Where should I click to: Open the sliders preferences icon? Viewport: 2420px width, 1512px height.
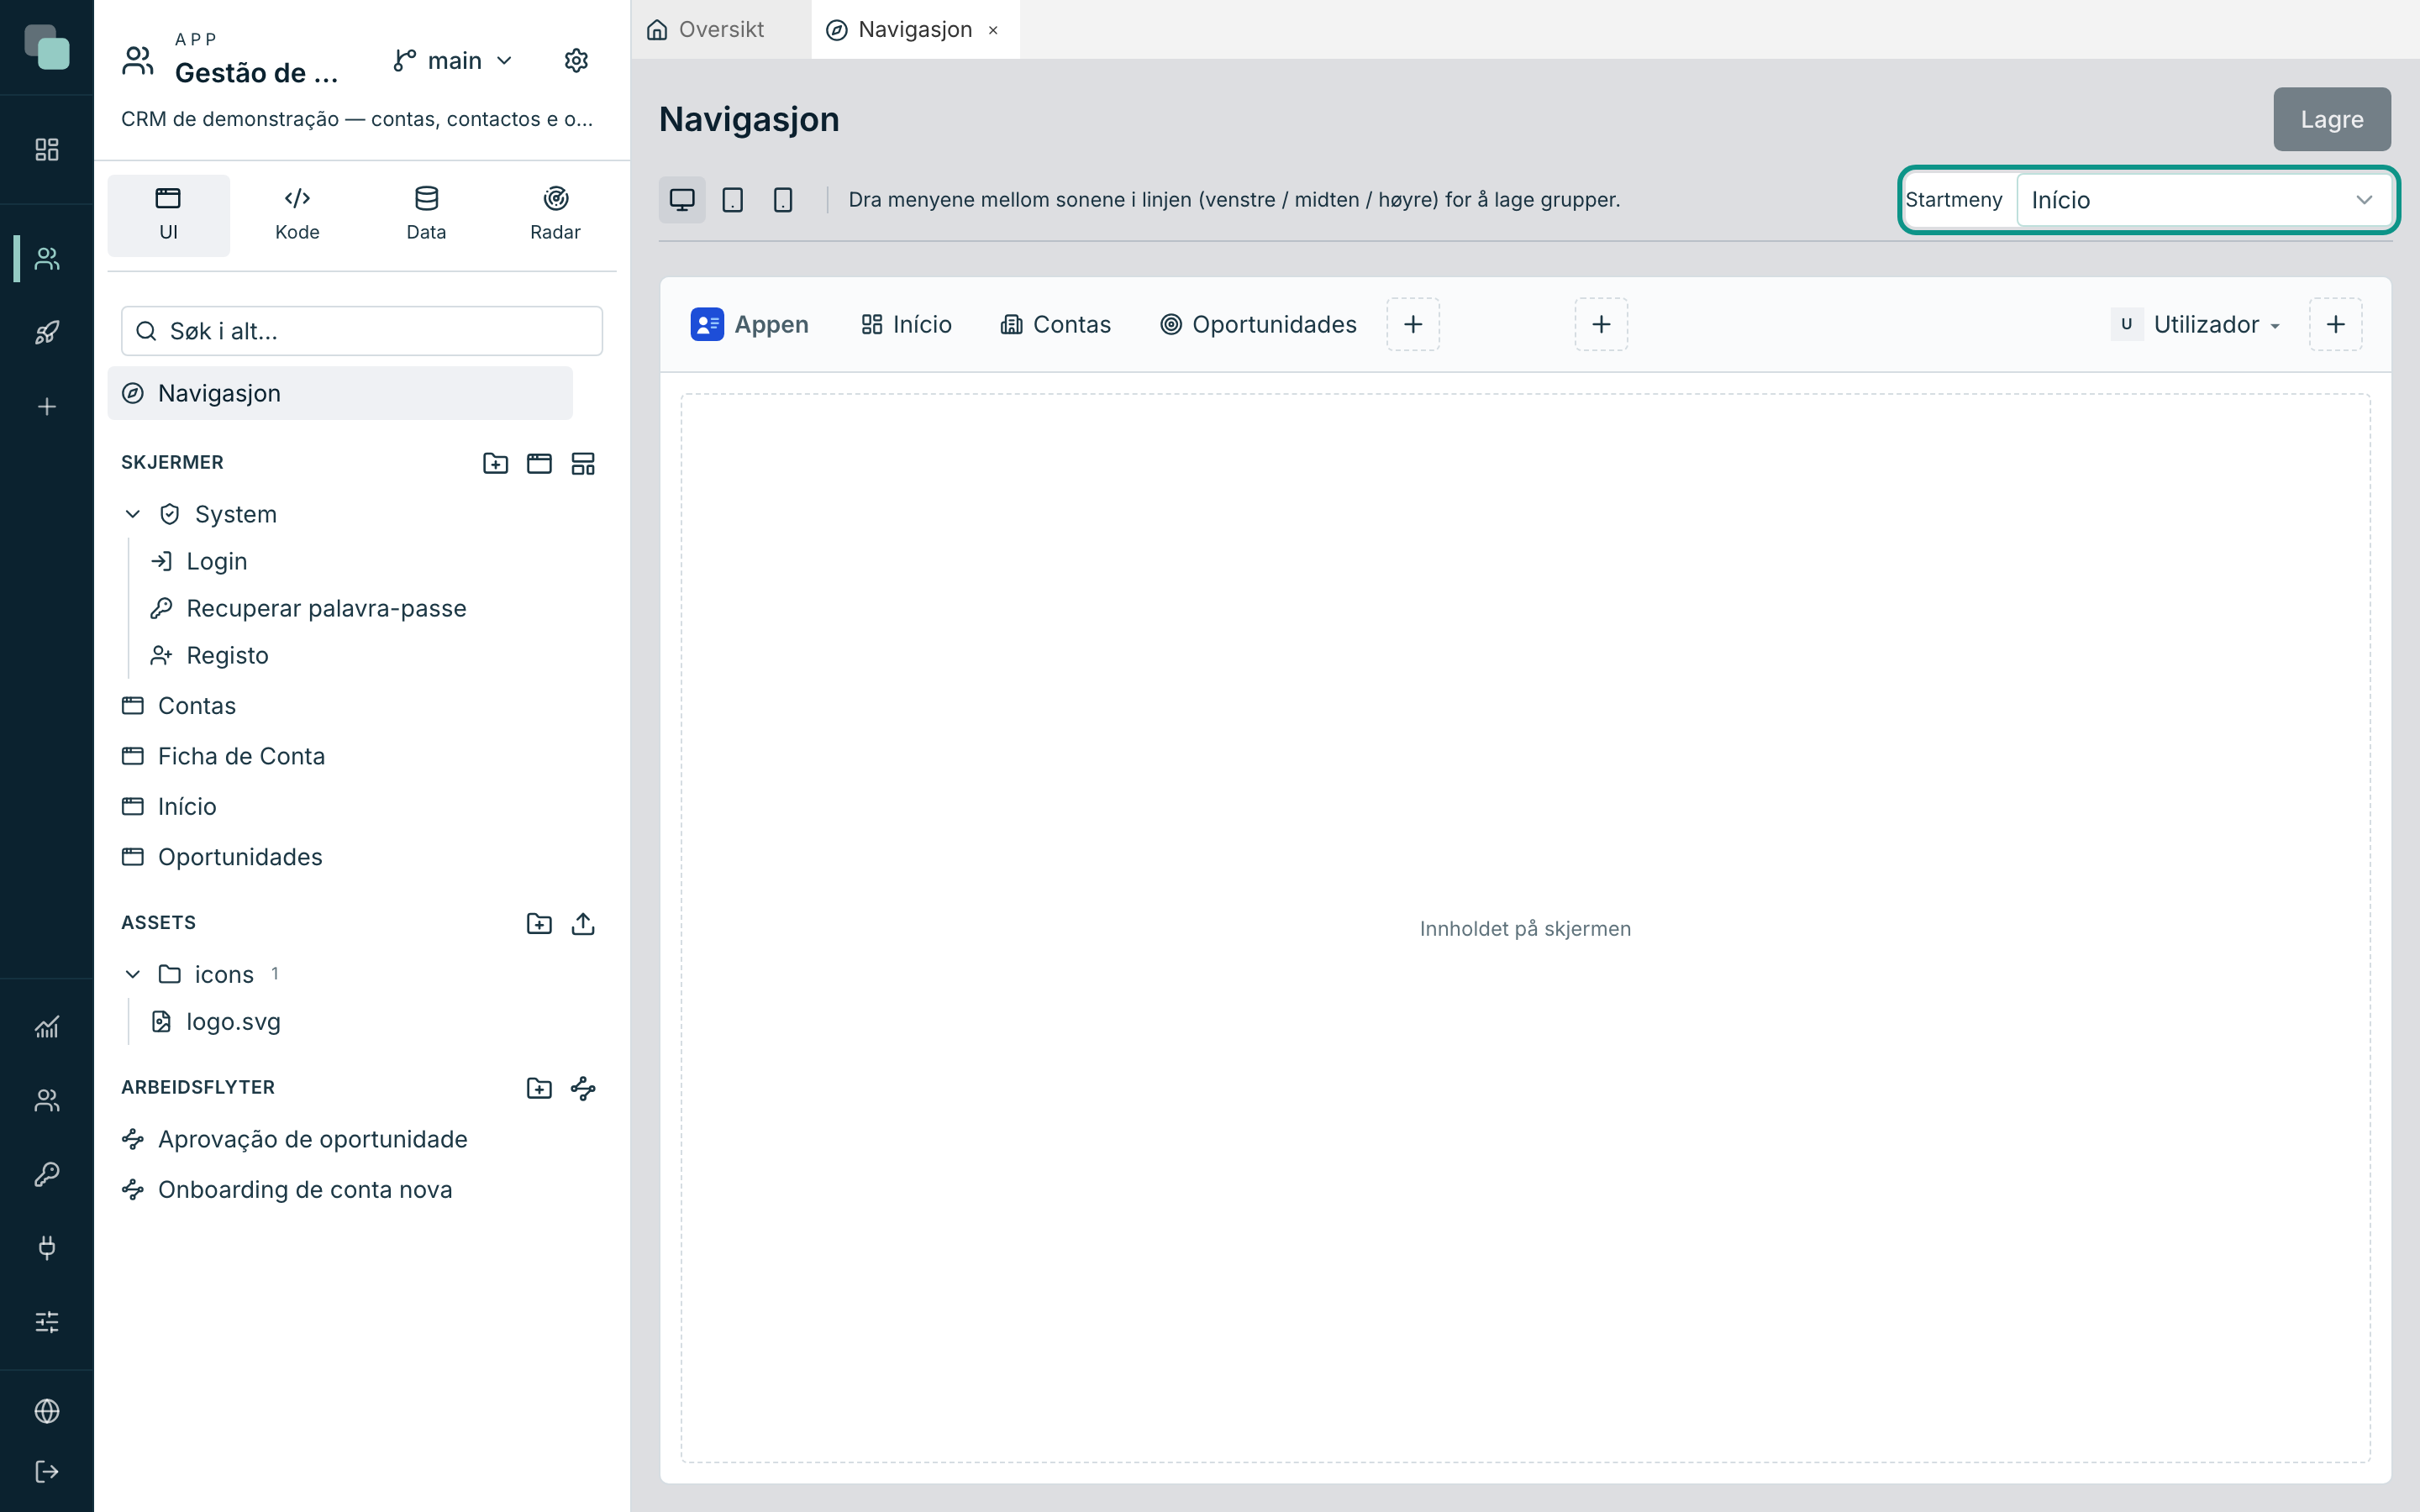point(47,1322)
